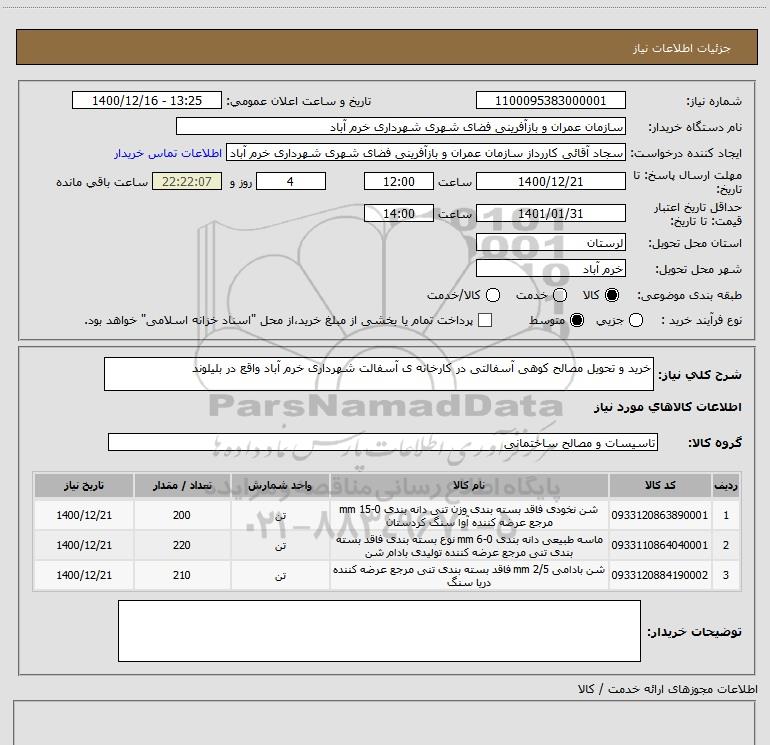Click the unit تن in row 3
The image size is (770, 745).
tap(280, 576)
